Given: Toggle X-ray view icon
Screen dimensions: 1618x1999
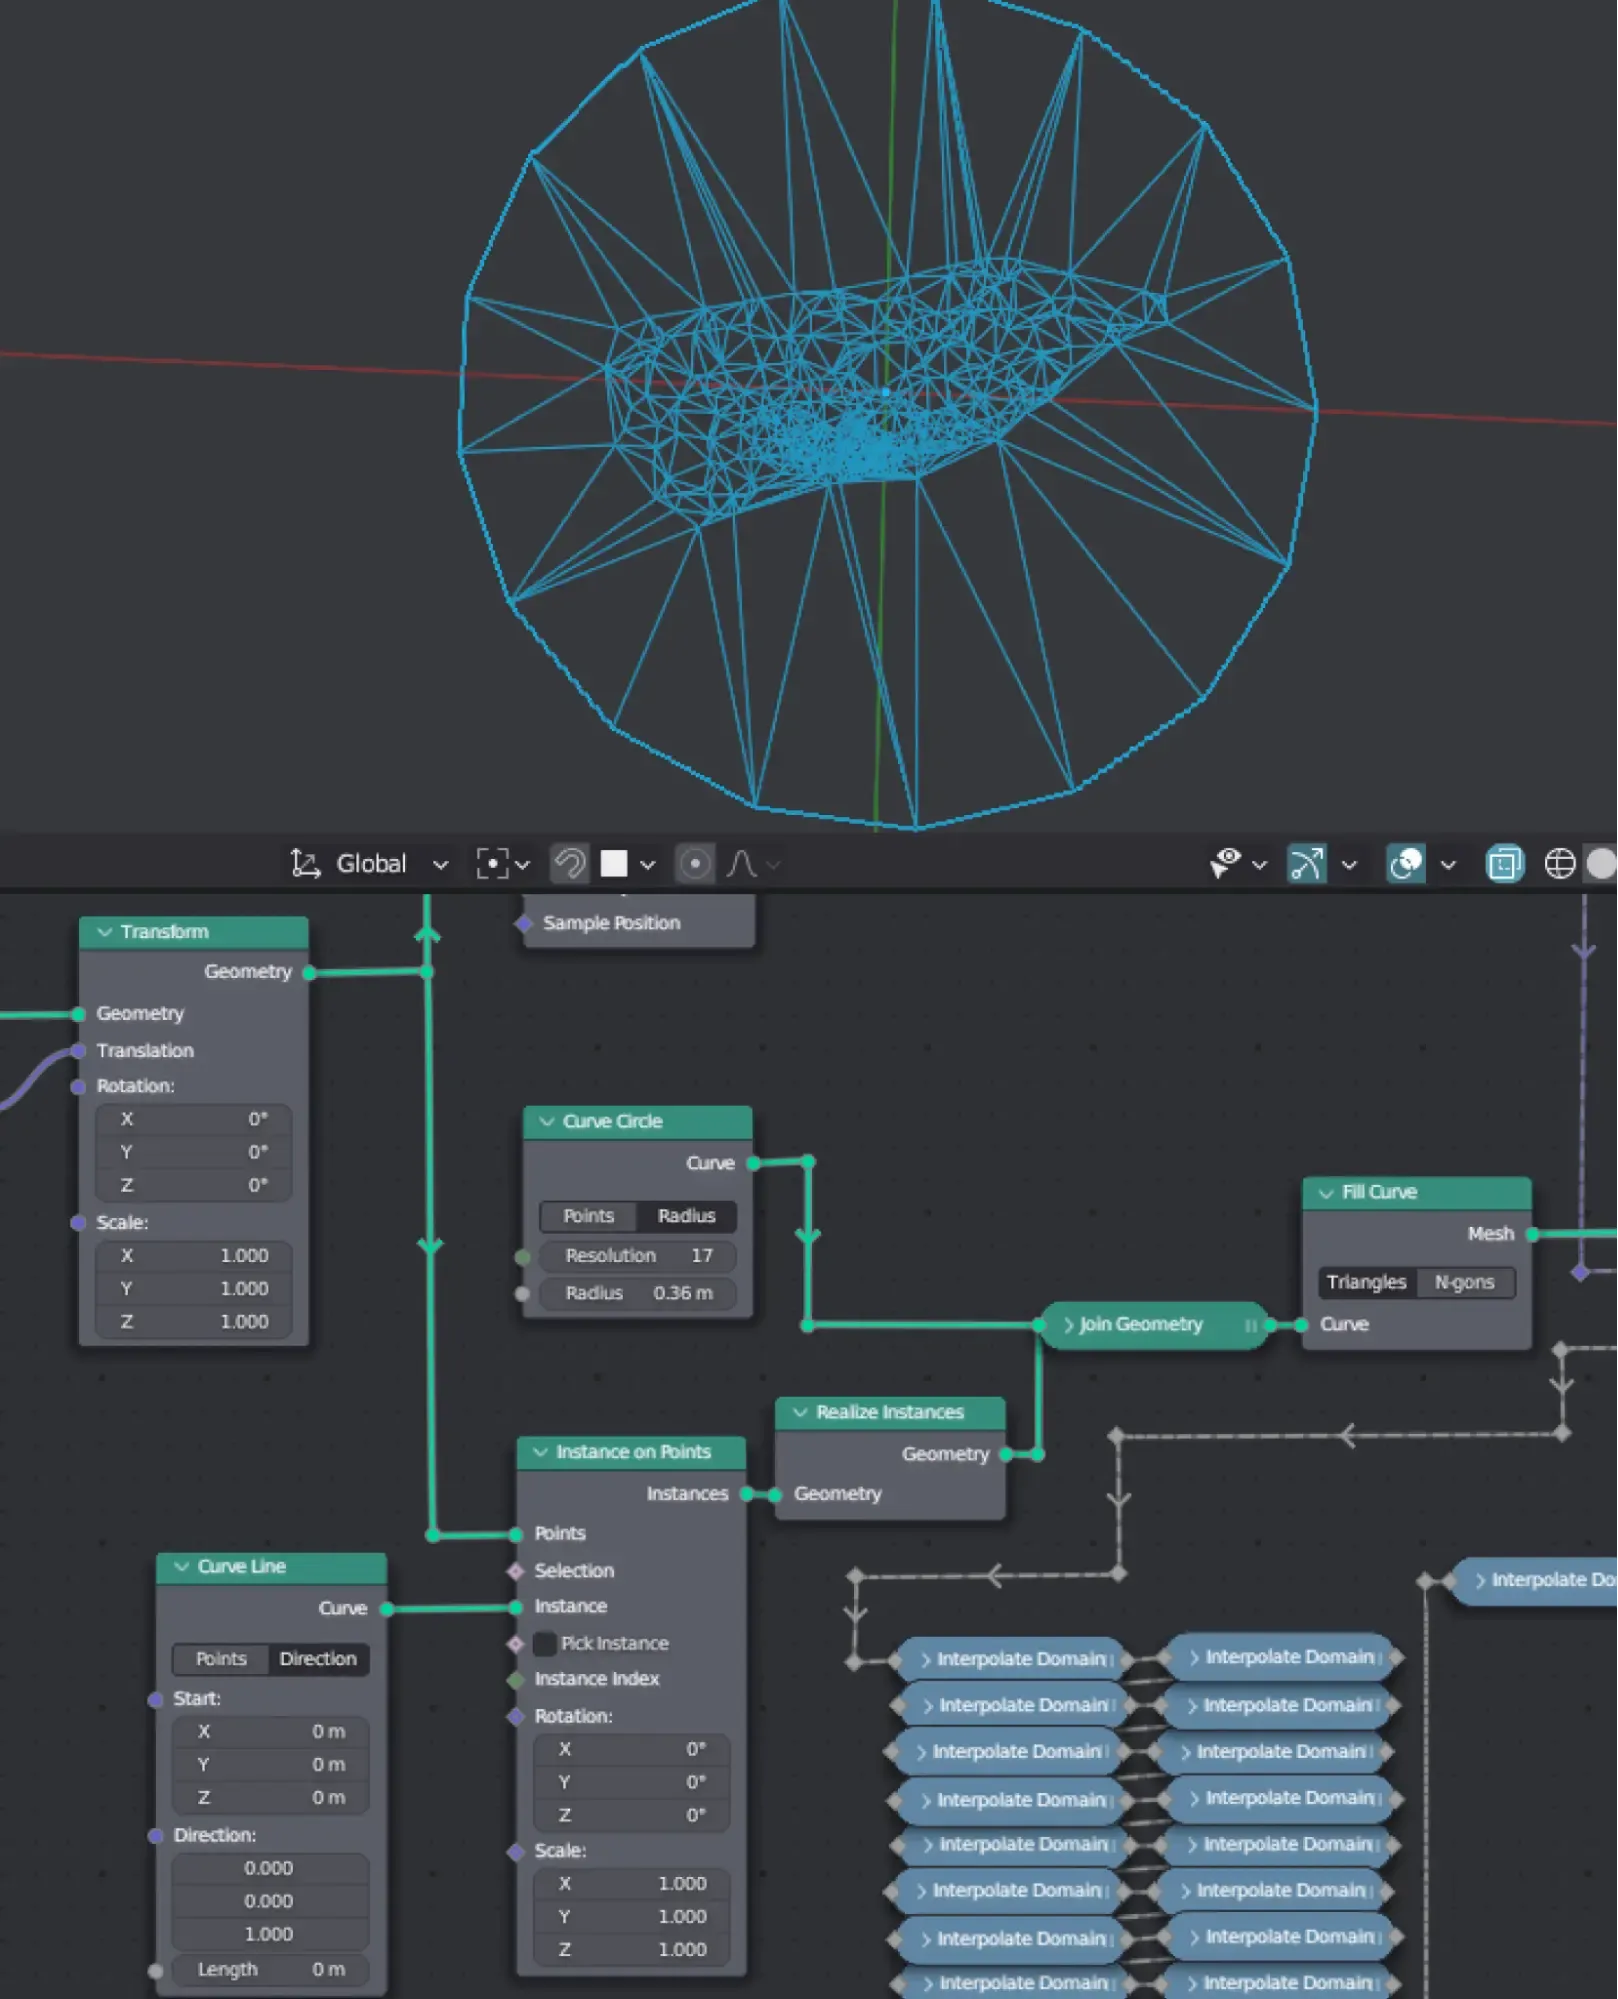Looking at the screenshot, I should (x=1503, y=863).
